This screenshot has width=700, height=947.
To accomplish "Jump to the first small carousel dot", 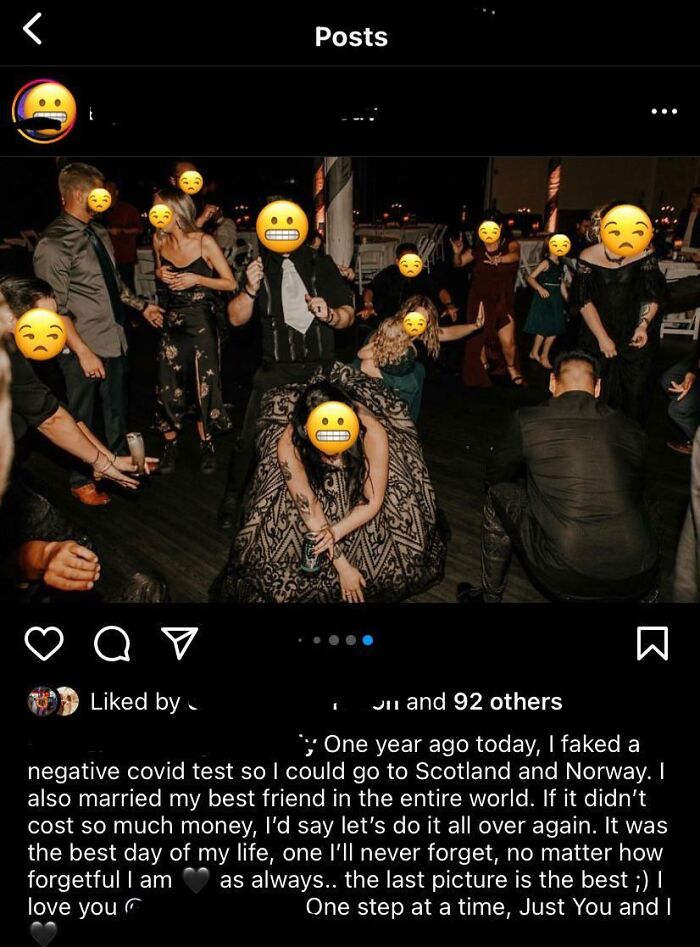I will click(x=300, y=640).
